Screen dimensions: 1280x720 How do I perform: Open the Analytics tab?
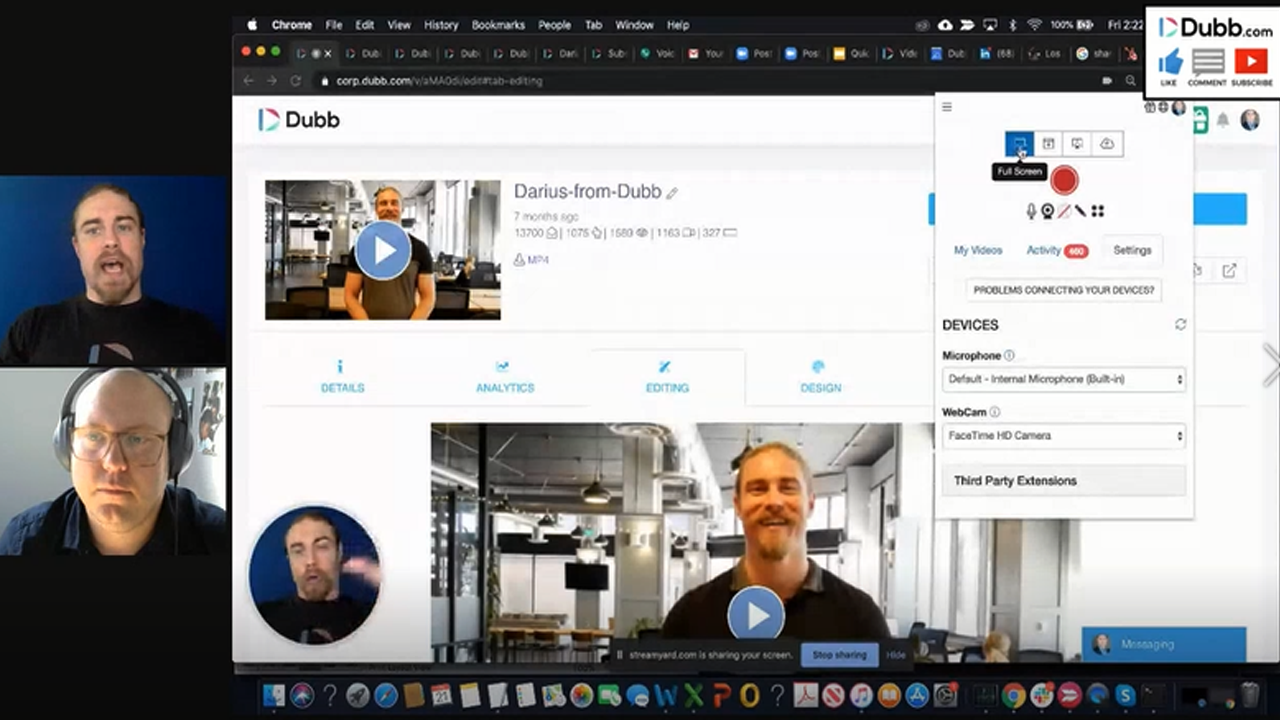[505, 377]
